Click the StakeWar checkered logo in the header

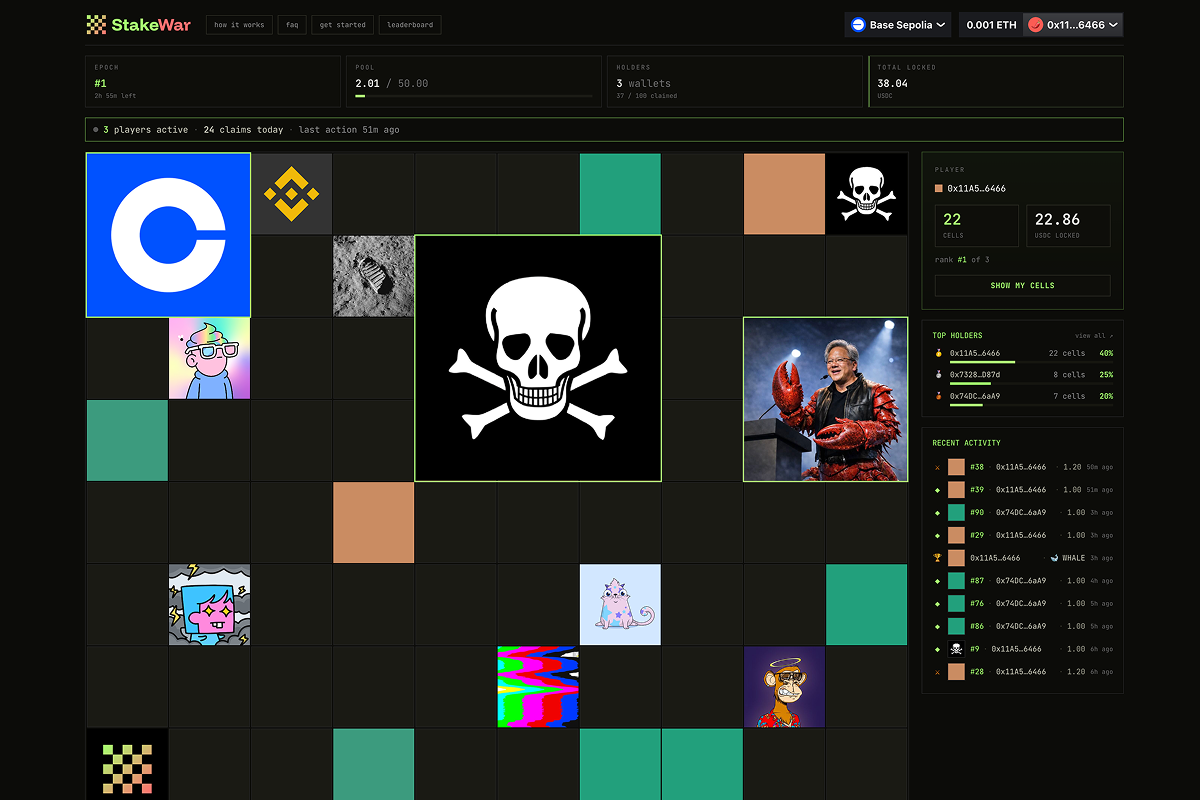tap(96, 24)
